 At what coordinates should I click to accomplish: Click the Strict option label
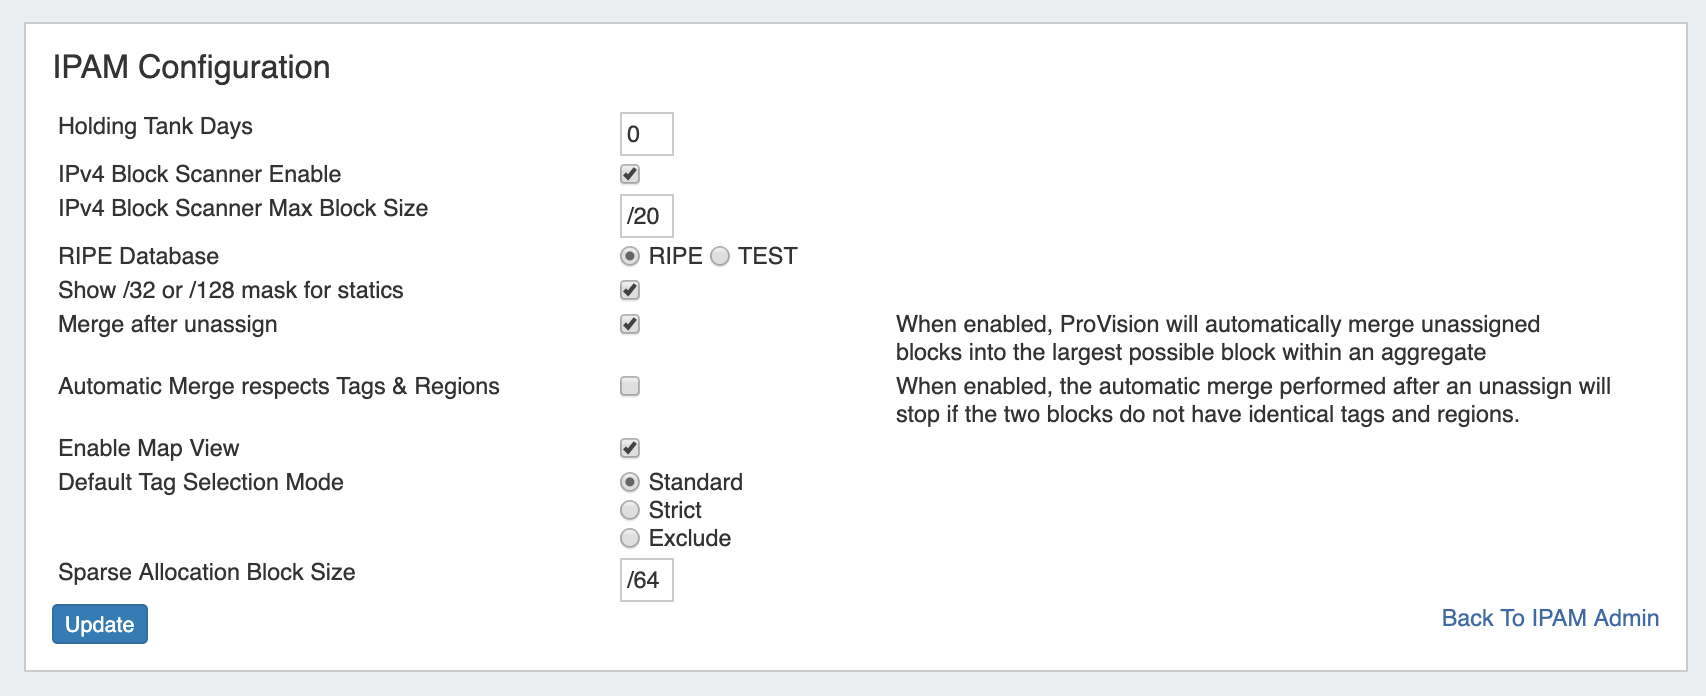pyautogui.click(x=675, y=510)
